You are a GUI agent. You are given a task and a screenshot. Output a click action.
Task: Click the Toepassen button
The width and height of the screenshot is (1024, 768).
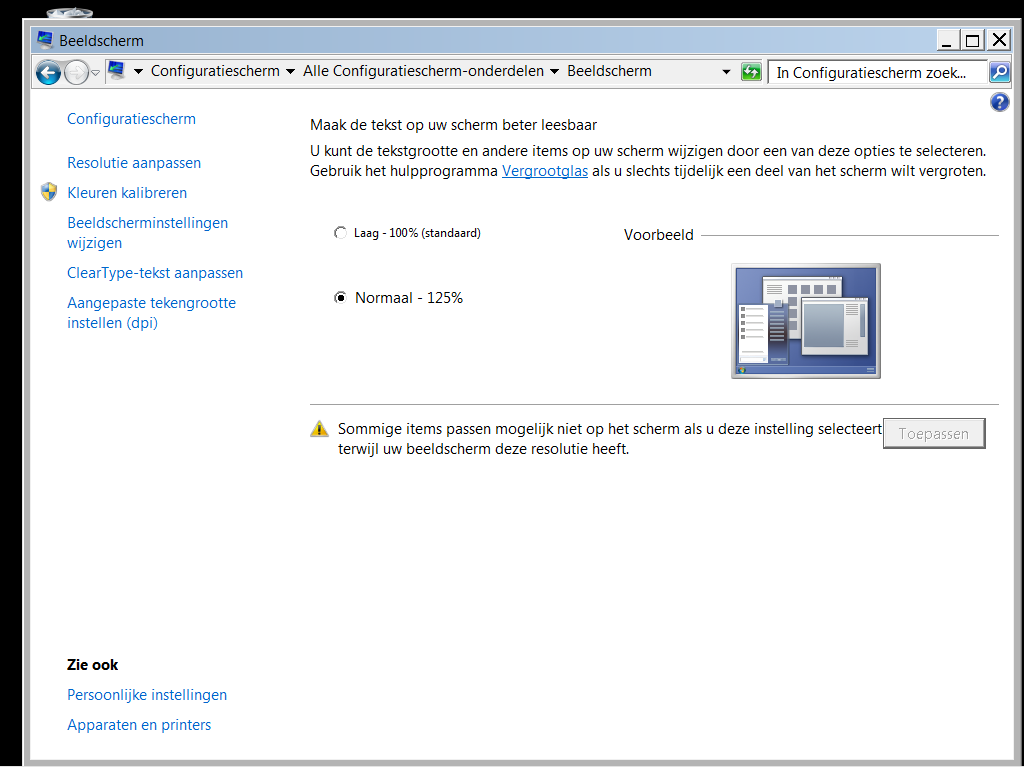pos(934,434)
